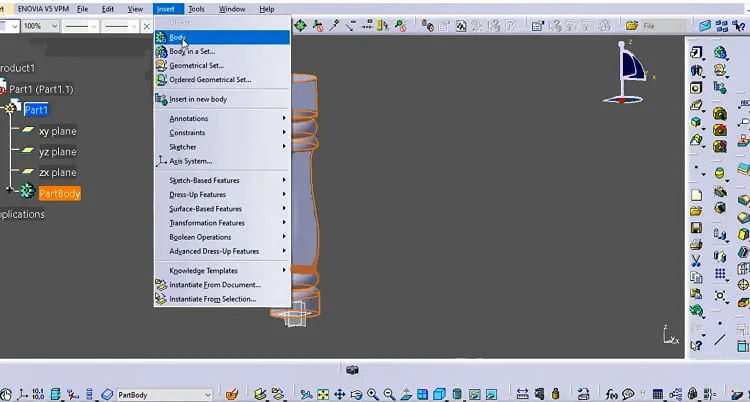Click the Zoom In magnifier icon
The width and height of the screenshot is (750, 402).
pyautogui.click(x=373, y=394)
